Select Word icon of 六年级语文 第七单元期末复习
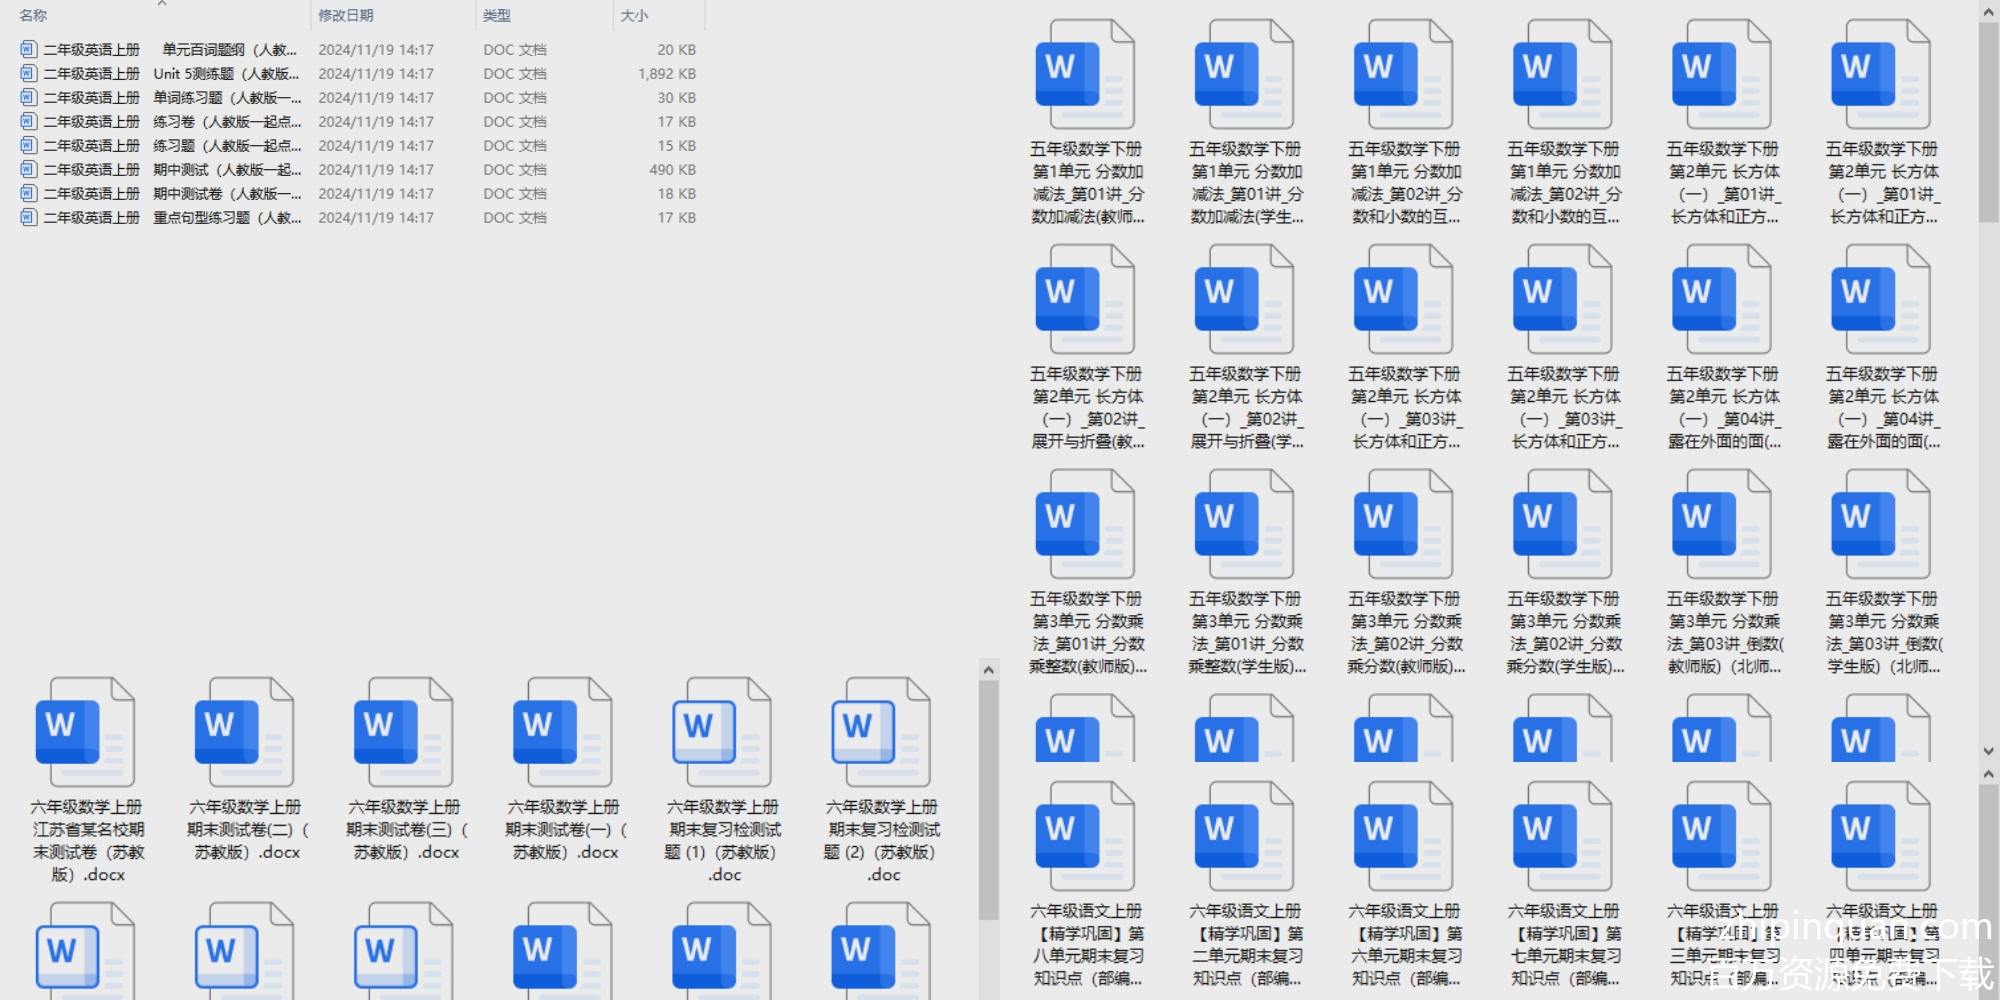2000x1000 pixels. [x=1563, y=837]
